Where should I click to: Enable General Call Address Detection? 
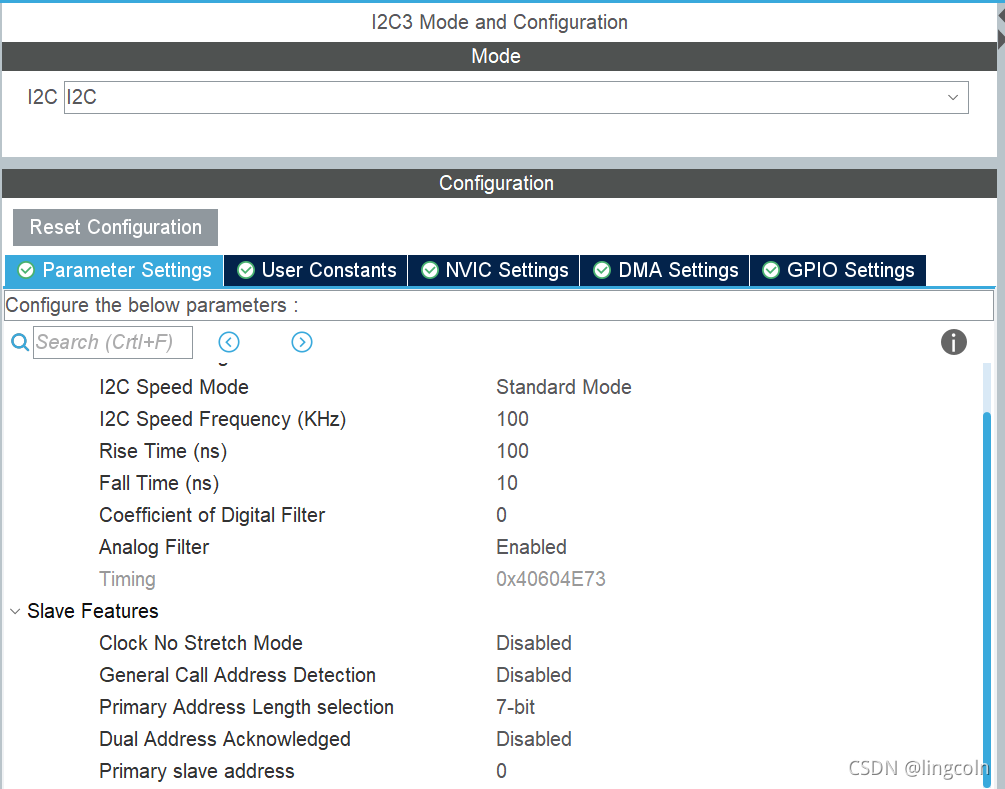(534, 675)
